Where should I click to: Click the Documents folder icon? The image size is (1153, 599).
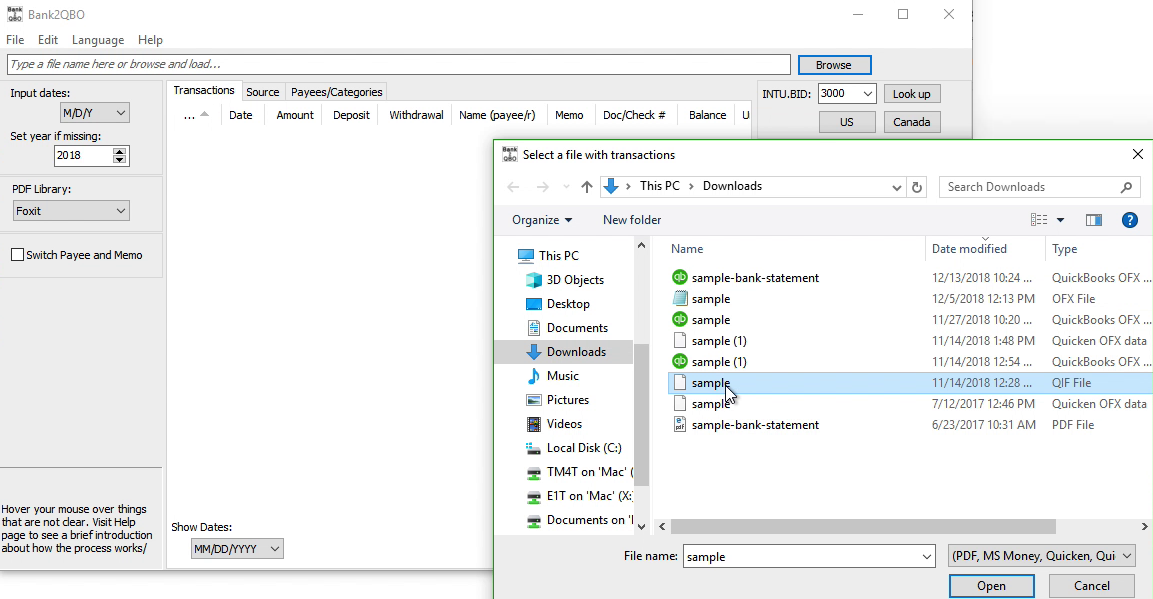[x=534, y=328]
